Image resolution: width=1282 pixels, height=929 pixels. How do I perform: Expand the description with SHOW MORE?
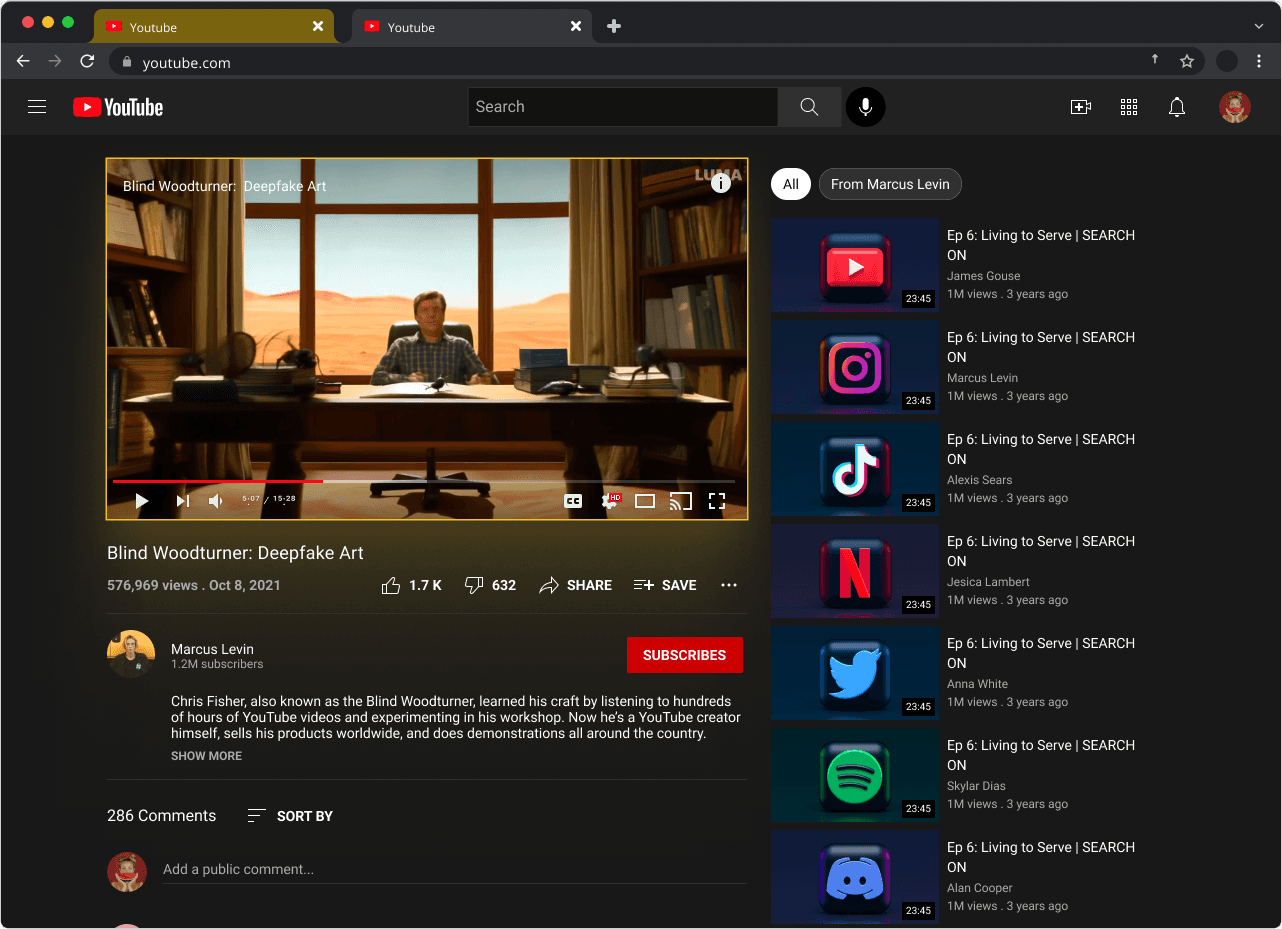click(206, 756)
